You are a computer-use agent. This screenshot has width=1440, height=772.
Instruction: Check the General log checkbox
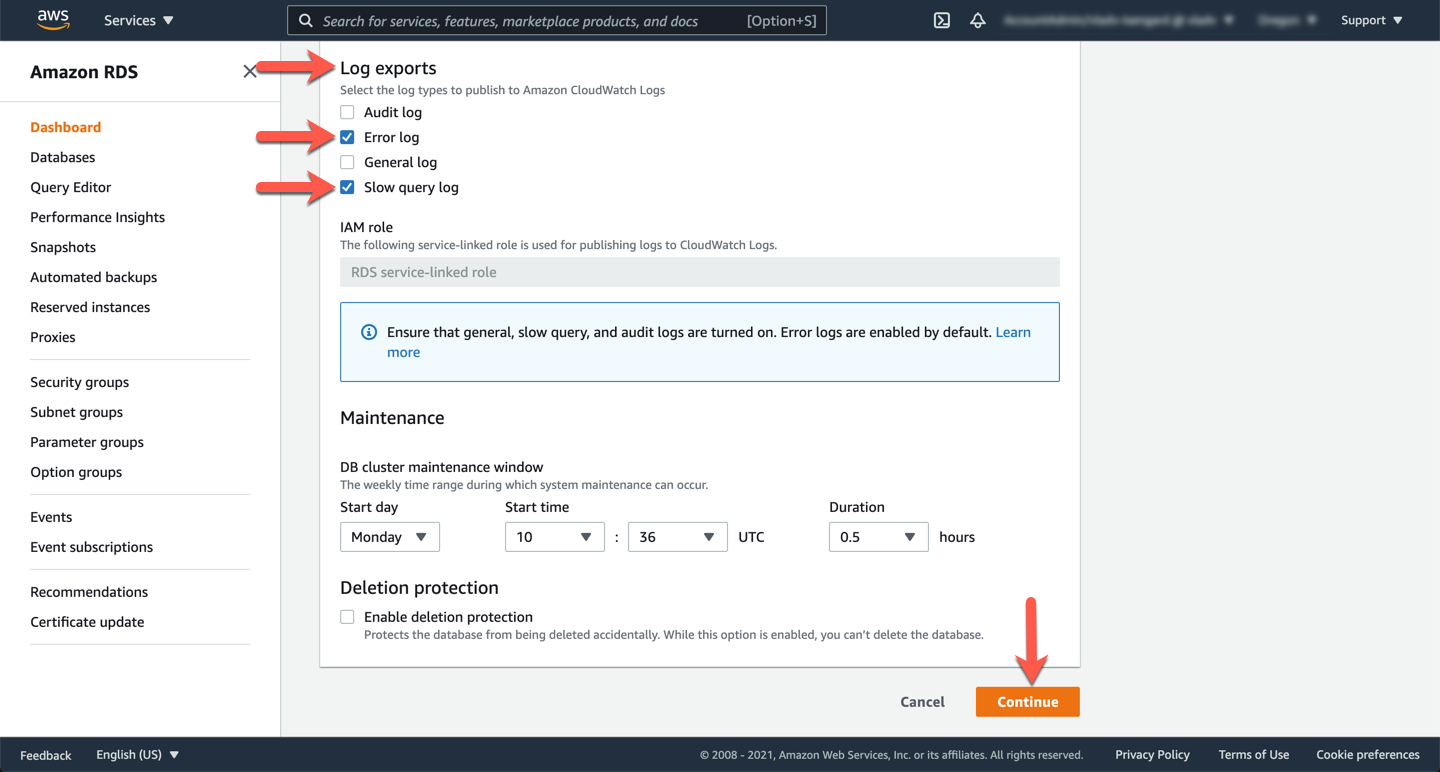(347, 162)
